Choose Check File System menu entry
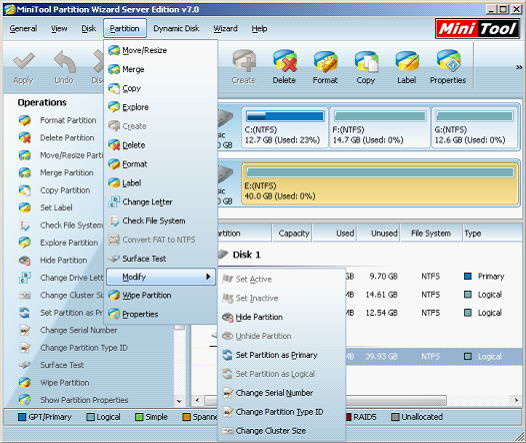The height and width of the screenshot is (443, 526). [161, 221]
